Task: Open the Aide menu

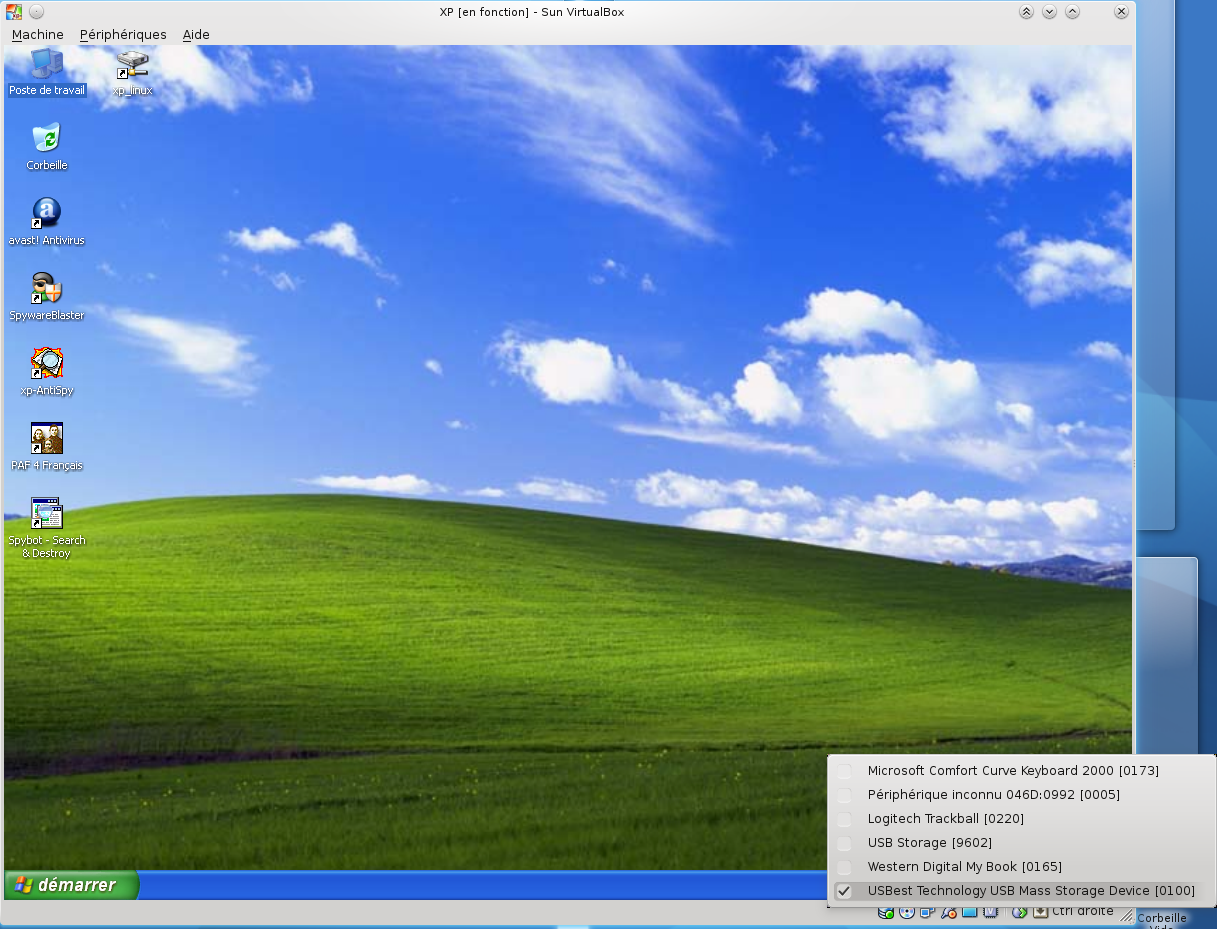Action: pyautogui.click(x=196, y=34)
